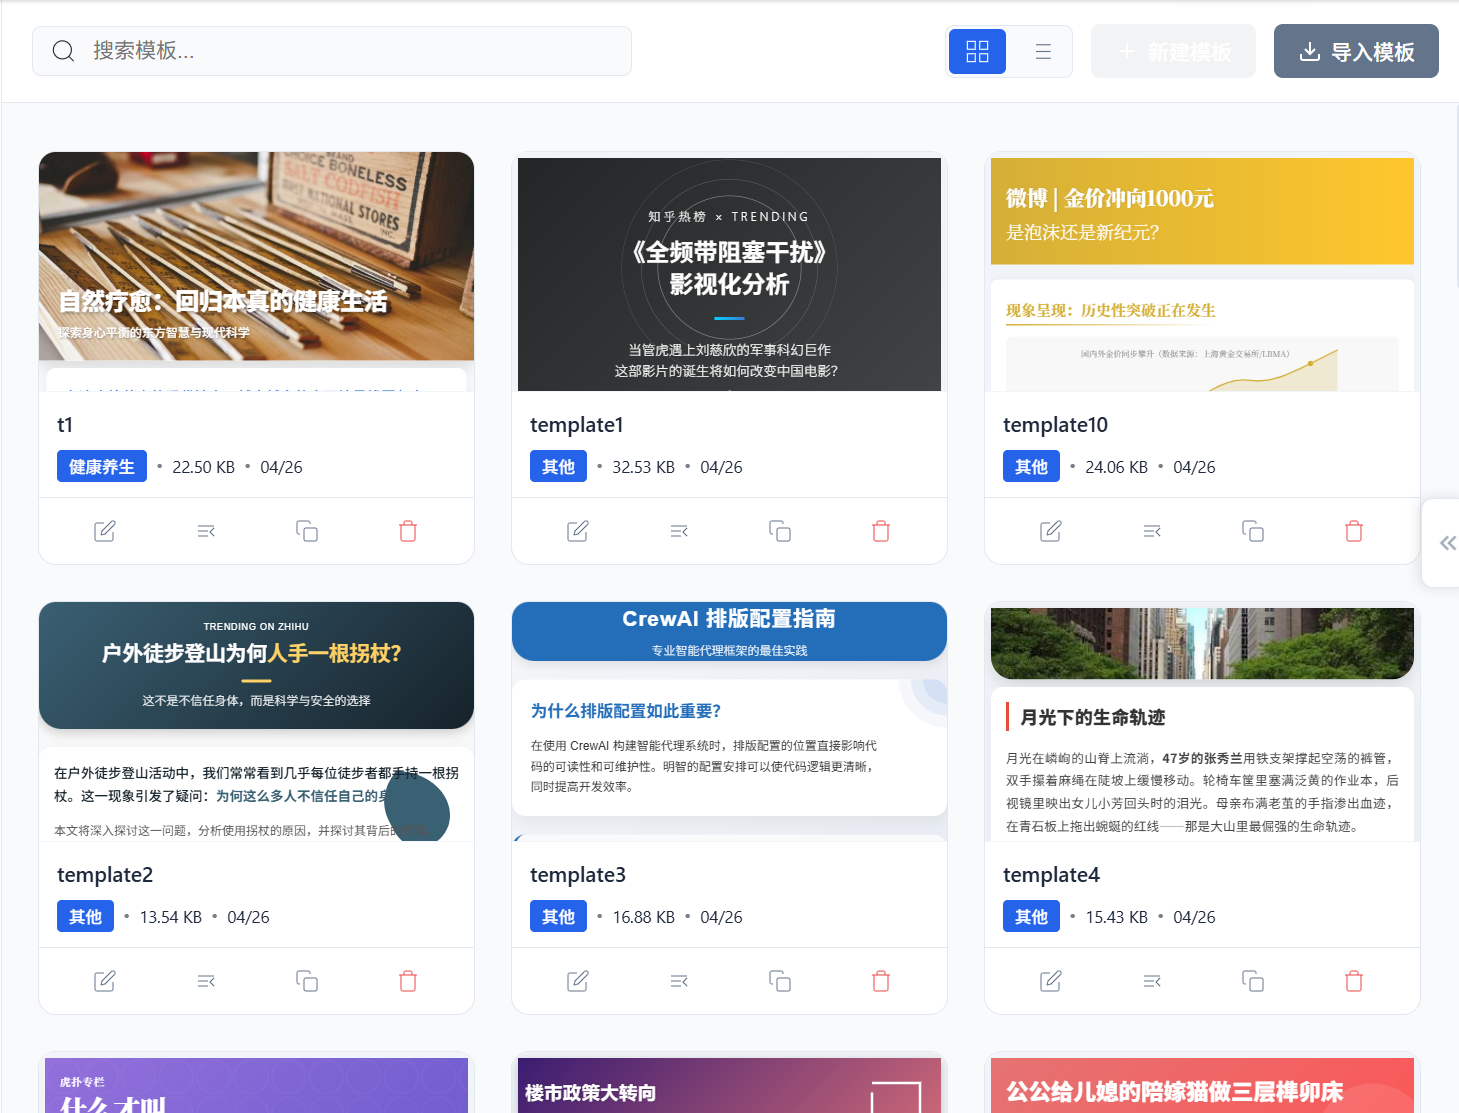Click the 其他 tag on template3
This screenshot has height=1113, width=1459.
point(558,917)
